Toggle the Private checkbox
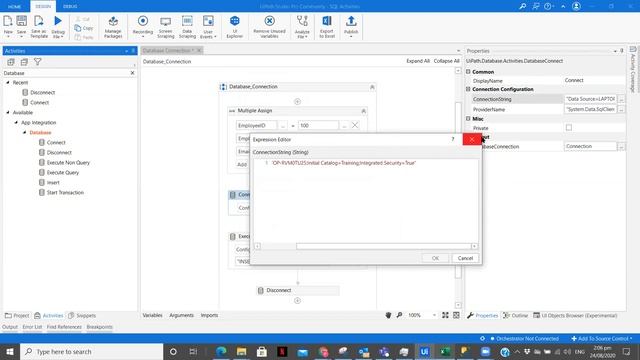The height and width of the screenshot is (360, 640). click(569, 128)
